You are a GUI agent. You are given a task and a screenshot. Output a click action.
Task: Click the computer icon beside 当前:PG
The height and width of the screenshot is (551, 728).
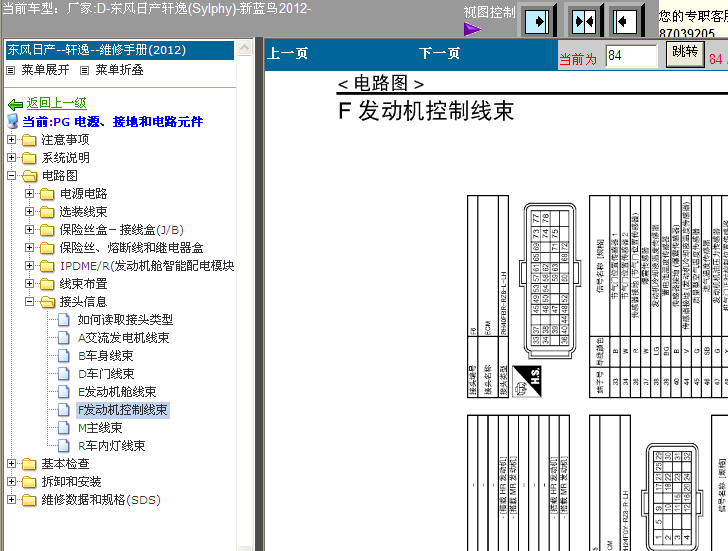(x=13, y=121)
